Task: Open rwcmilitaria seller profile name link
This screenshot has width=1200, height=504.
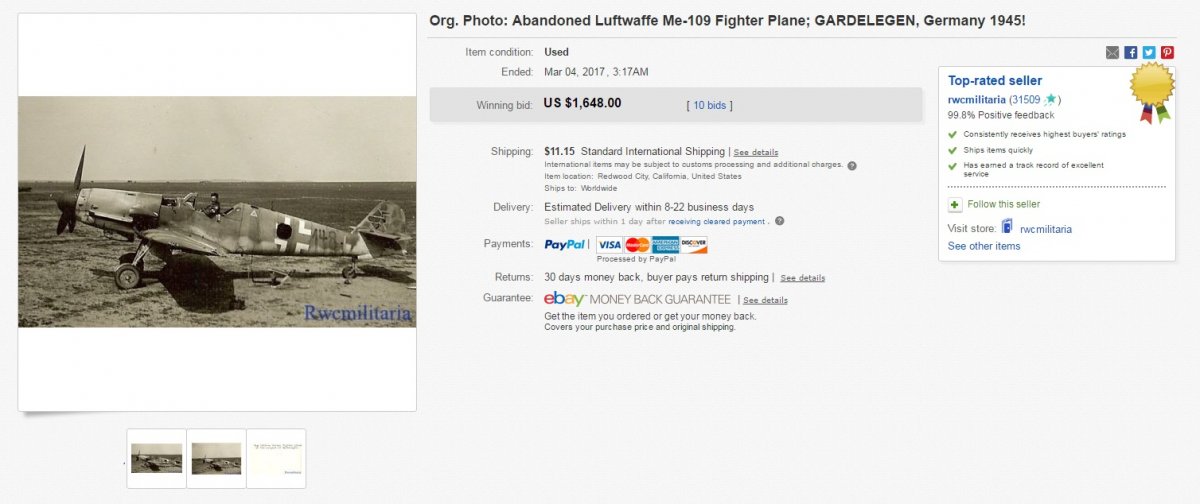Action: pyautogui.click(x=977, y=100)
